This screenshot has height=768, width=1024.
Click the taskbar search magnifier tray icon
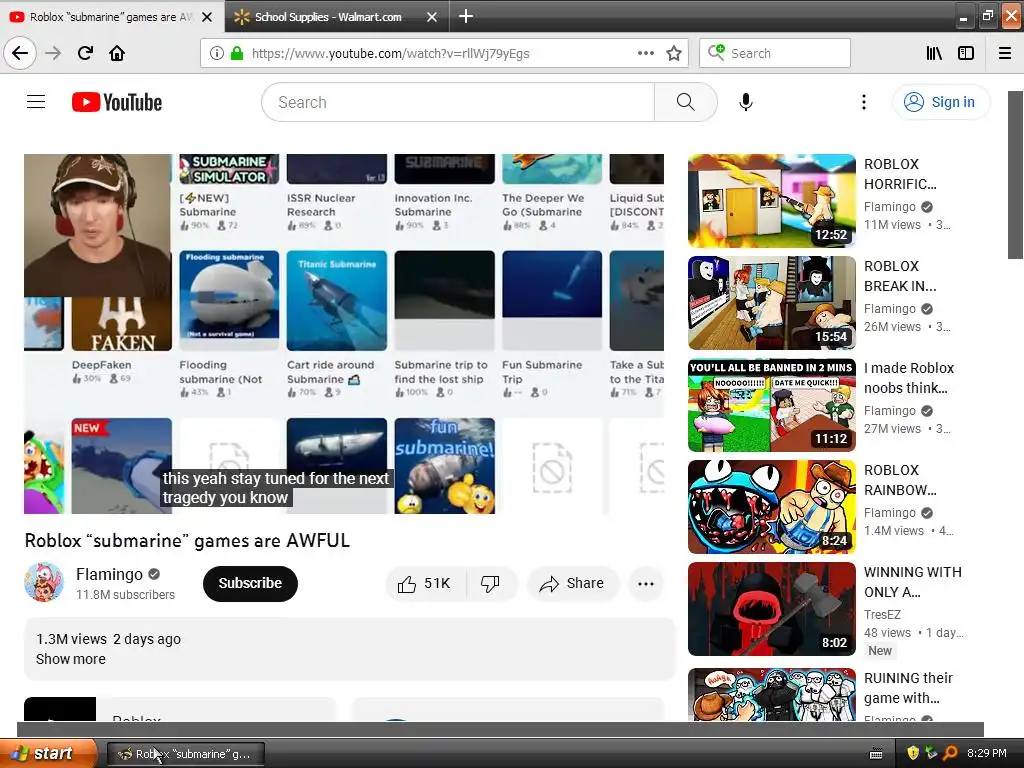pyautogui.click(x=950, y=753)
